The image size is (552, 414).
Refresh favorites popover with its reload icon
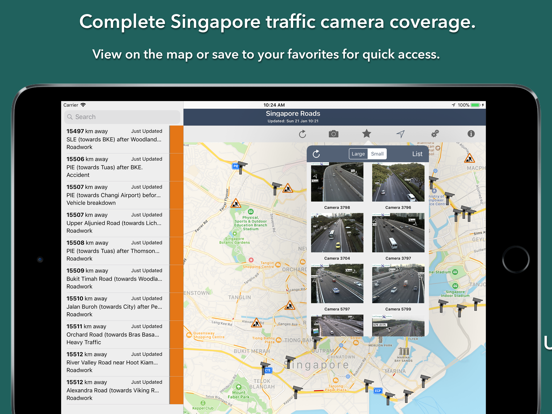point(316,154)
